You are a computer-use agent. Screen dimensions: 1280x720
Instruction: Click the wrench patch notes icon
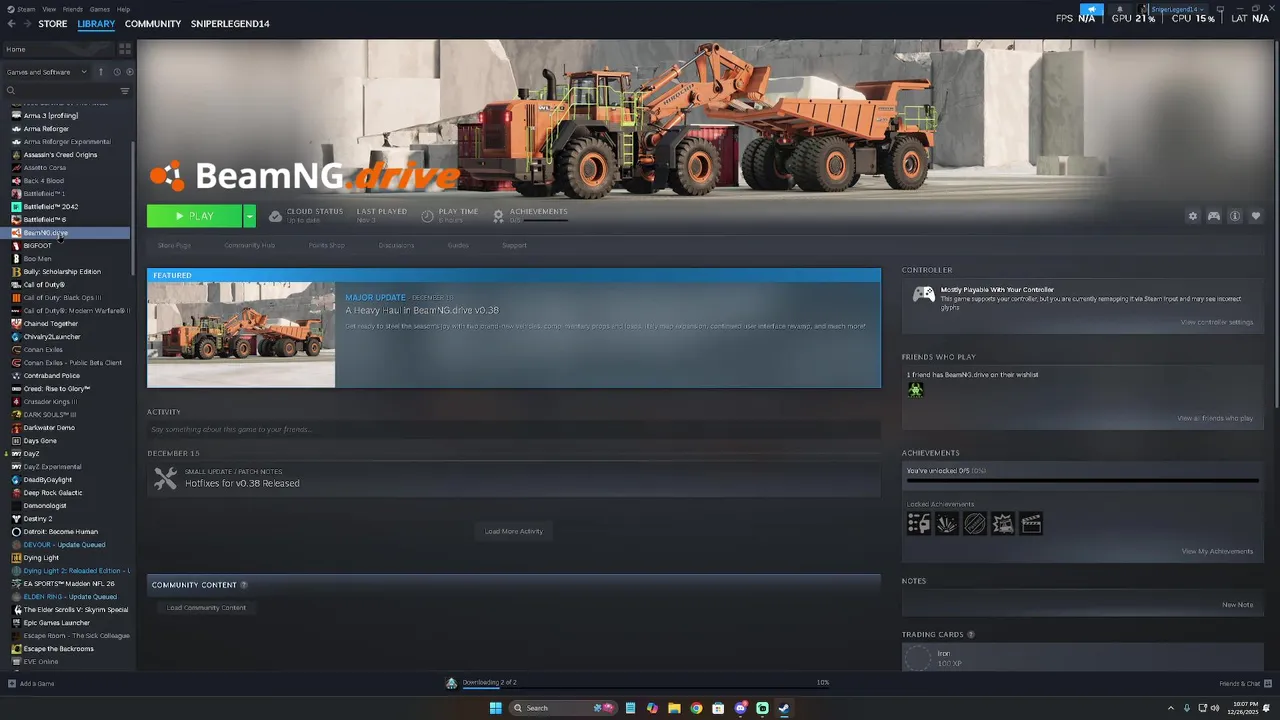165,479
